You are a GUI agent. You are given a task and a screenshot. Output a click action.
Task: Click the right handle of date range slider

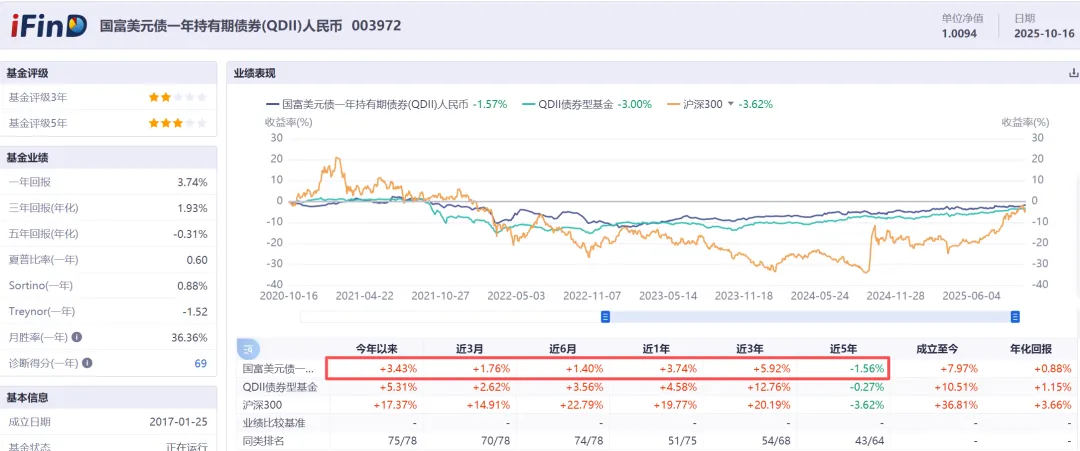tap(1015, 317)
